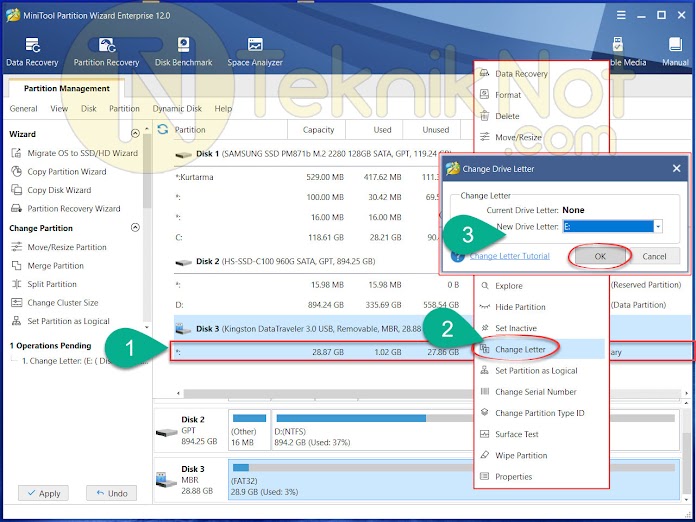
Task: Apply pending operations
Action: (x=44, y=493)
